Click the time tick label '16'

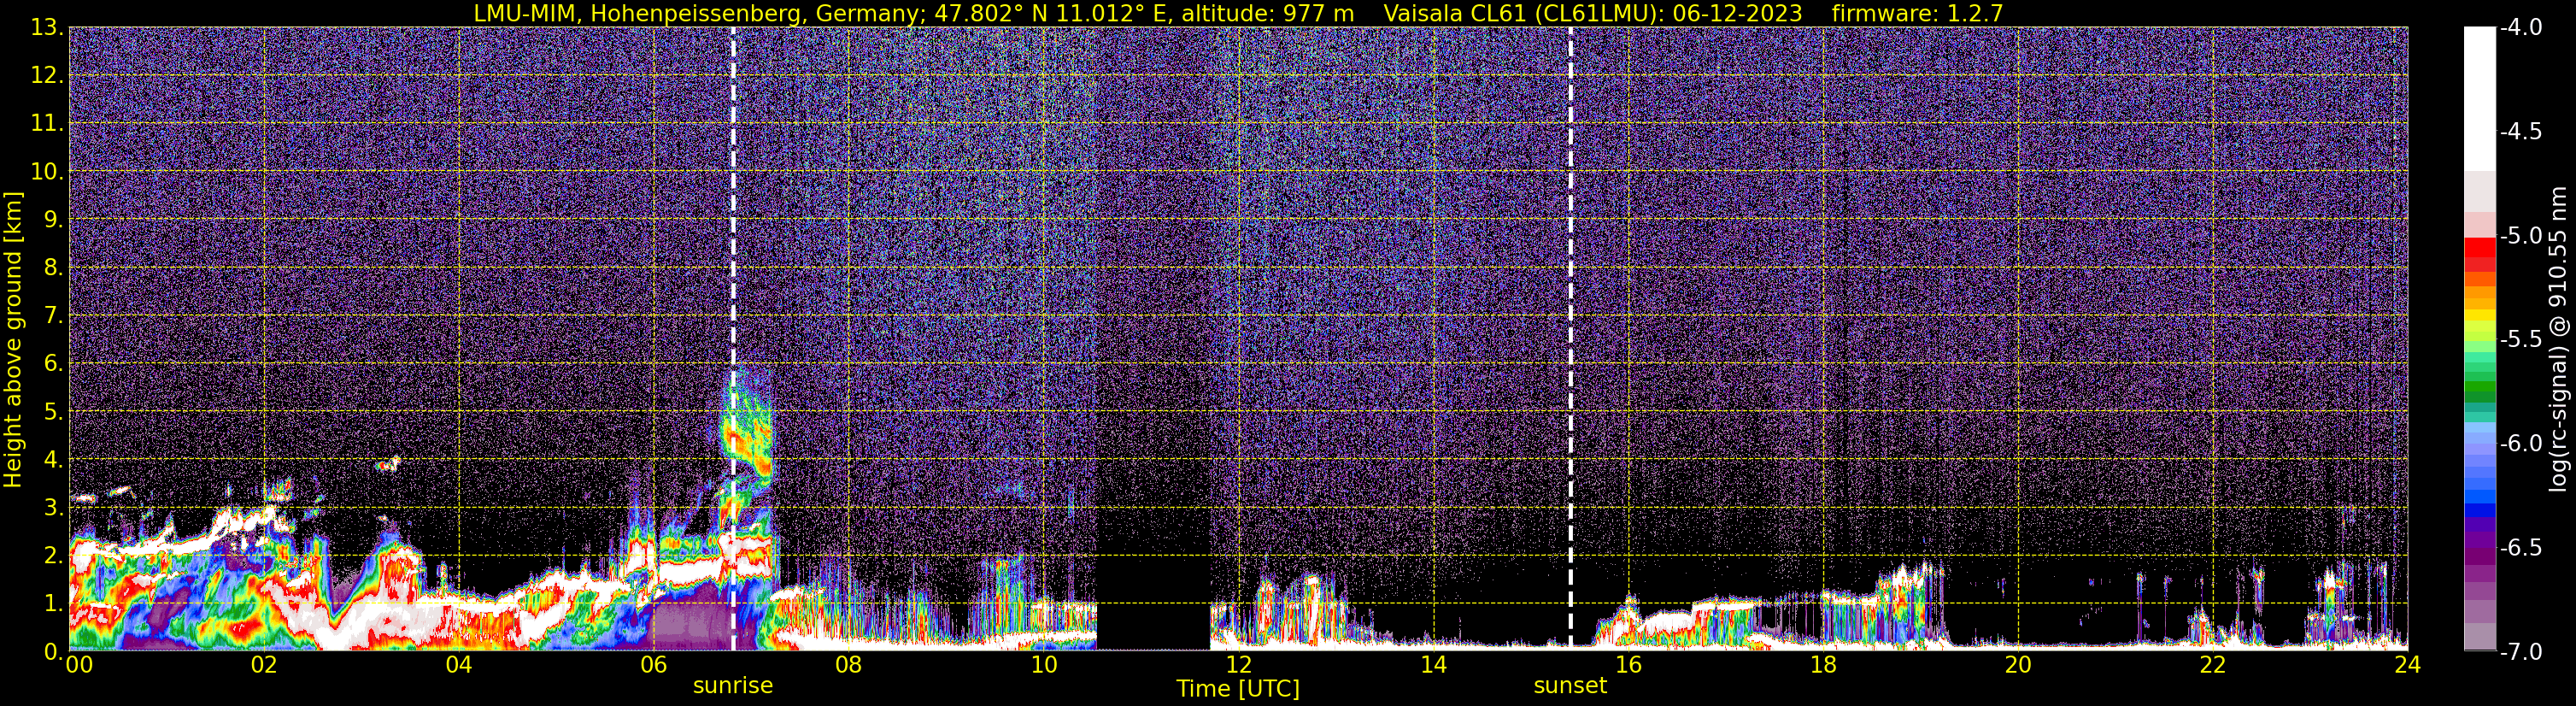tap(1628, 665)
